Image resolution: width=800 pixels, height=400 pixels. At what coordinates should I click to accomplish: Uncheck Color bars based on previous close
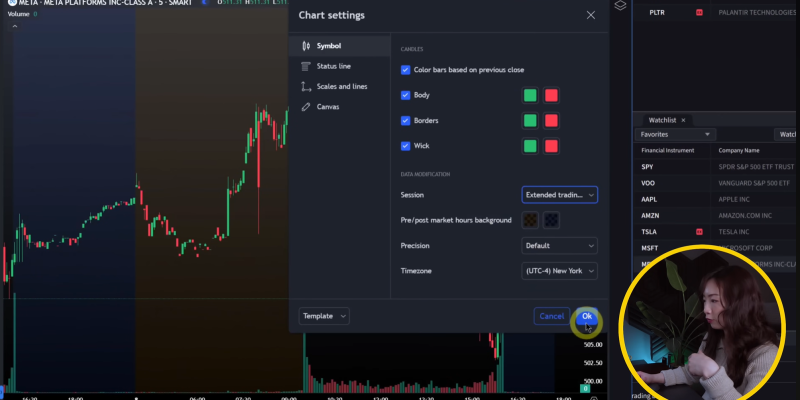pyautogui.click(x=405, y=70)
